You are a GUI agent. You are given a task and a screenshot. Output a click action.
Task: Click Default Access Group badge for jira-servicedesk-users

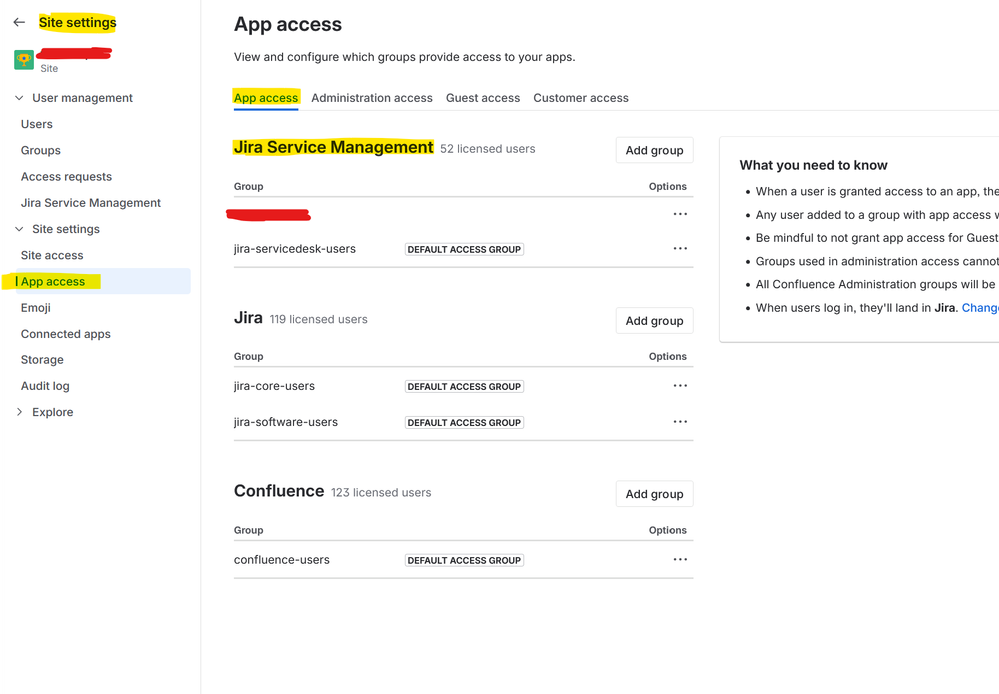click(x=464, y=249)
